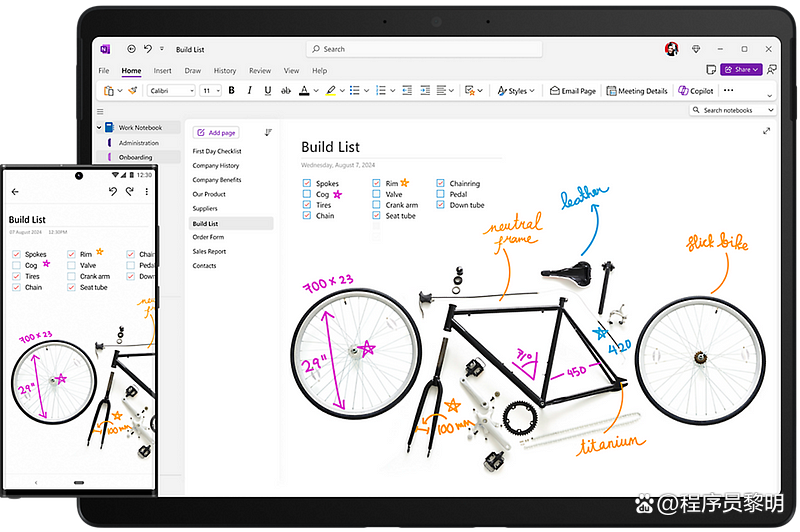Viewport: 800px width, 532px height.
Task: Expand the Styles dropdown
Action: [517, 91]
